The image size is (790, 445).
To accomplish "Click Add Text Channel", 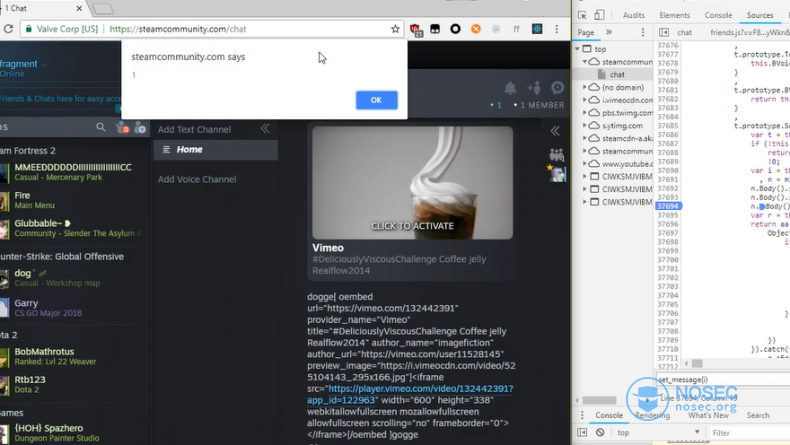I will pyautogui.click(x=194, y=130).
